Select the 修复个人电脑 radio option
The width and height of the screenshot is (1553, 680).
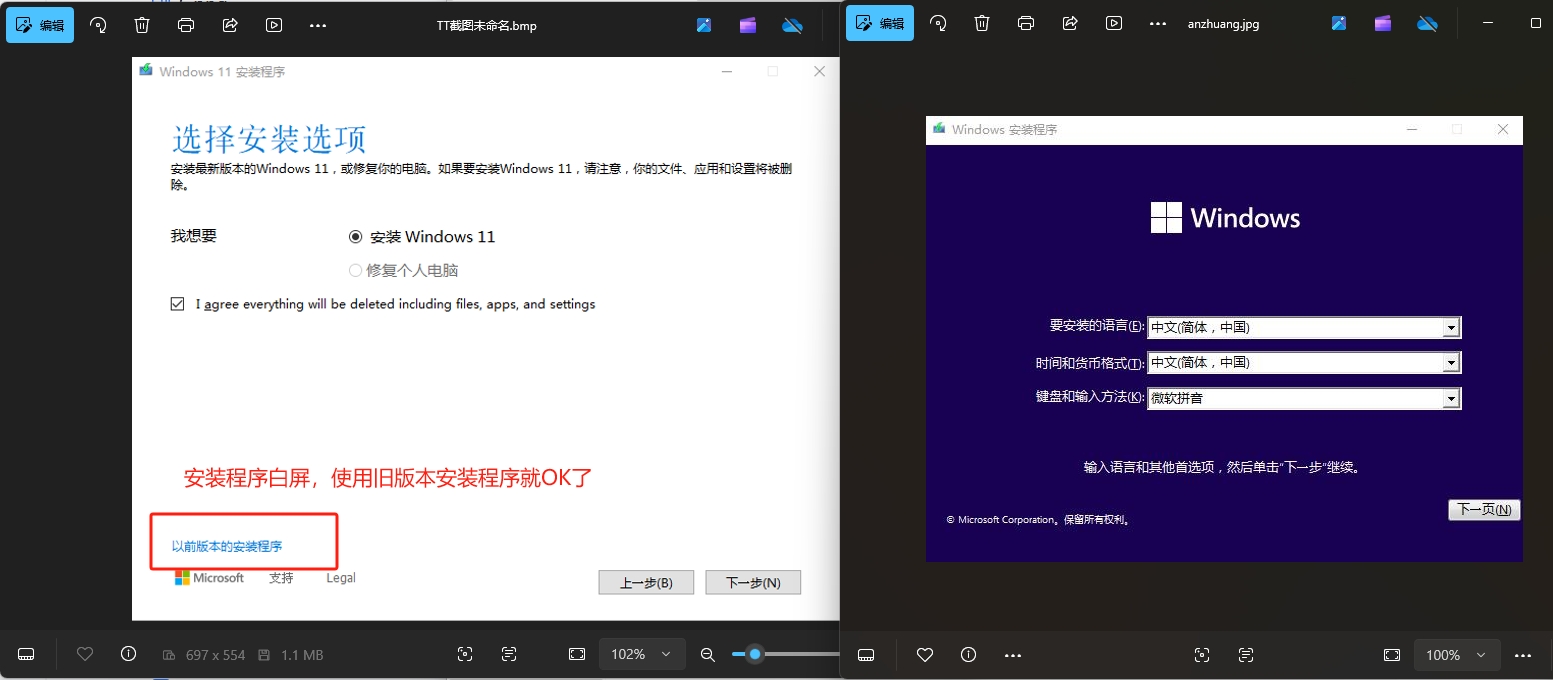pos(355,270)
